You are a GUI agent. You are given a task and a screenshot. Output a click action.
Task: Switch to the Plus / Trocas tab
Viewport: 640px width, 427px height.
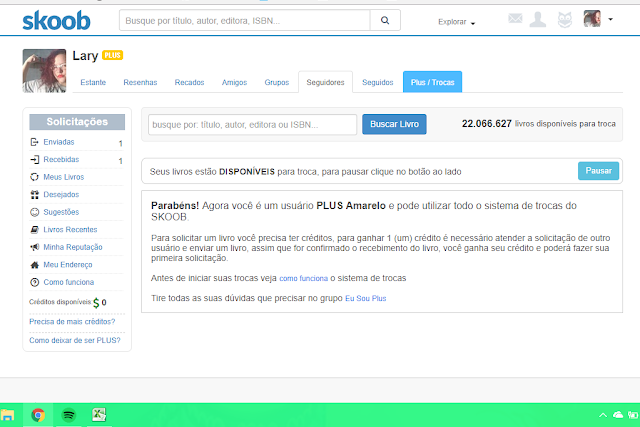click(x=432, y=82)
